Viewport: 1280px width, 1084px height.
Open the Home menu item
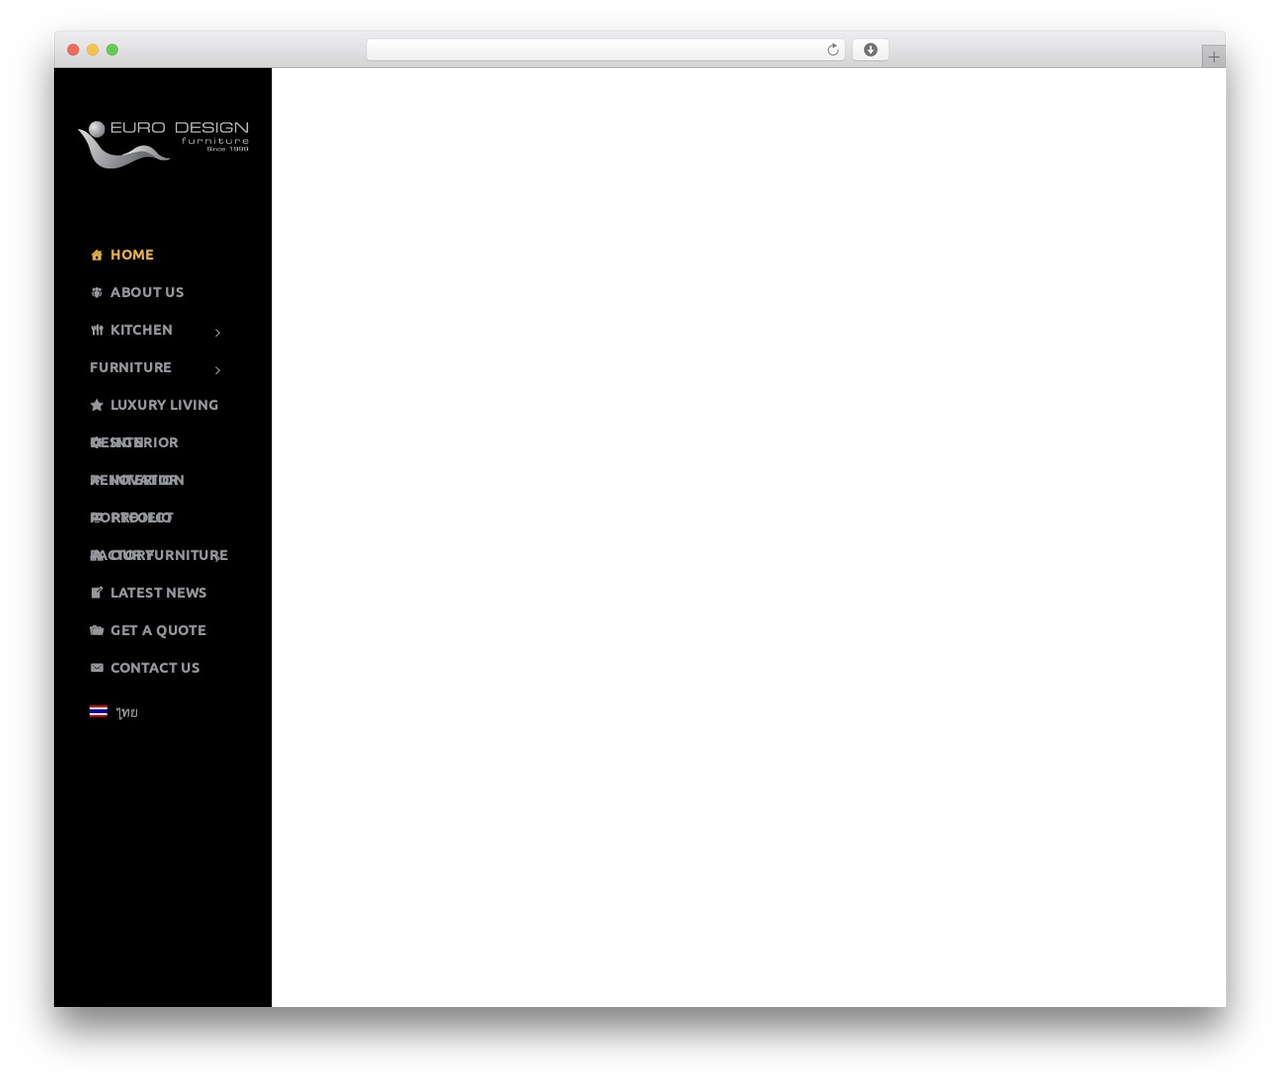tap(132, 255)
